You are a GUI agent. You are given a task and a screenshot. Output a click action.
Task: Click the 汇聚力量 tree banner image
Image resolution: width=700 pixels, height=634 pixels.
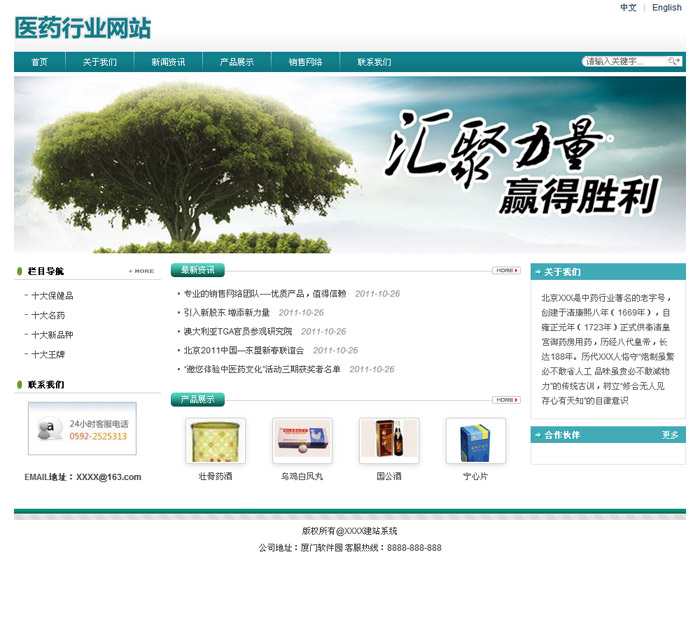[x=350, y=165]
